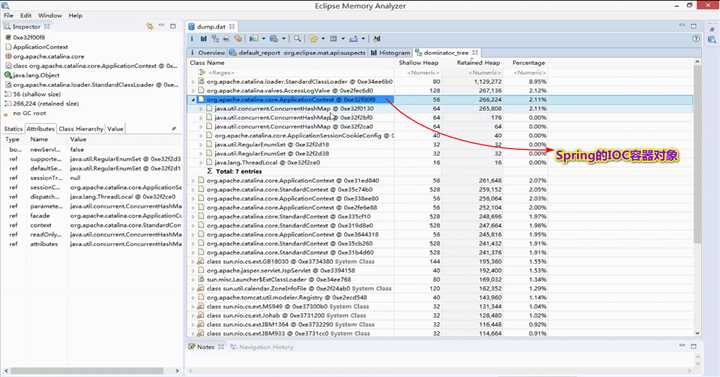Screen dimensions: 720x377
Task: Sort by the Percentage column header
Action: [x=529, y=63]
